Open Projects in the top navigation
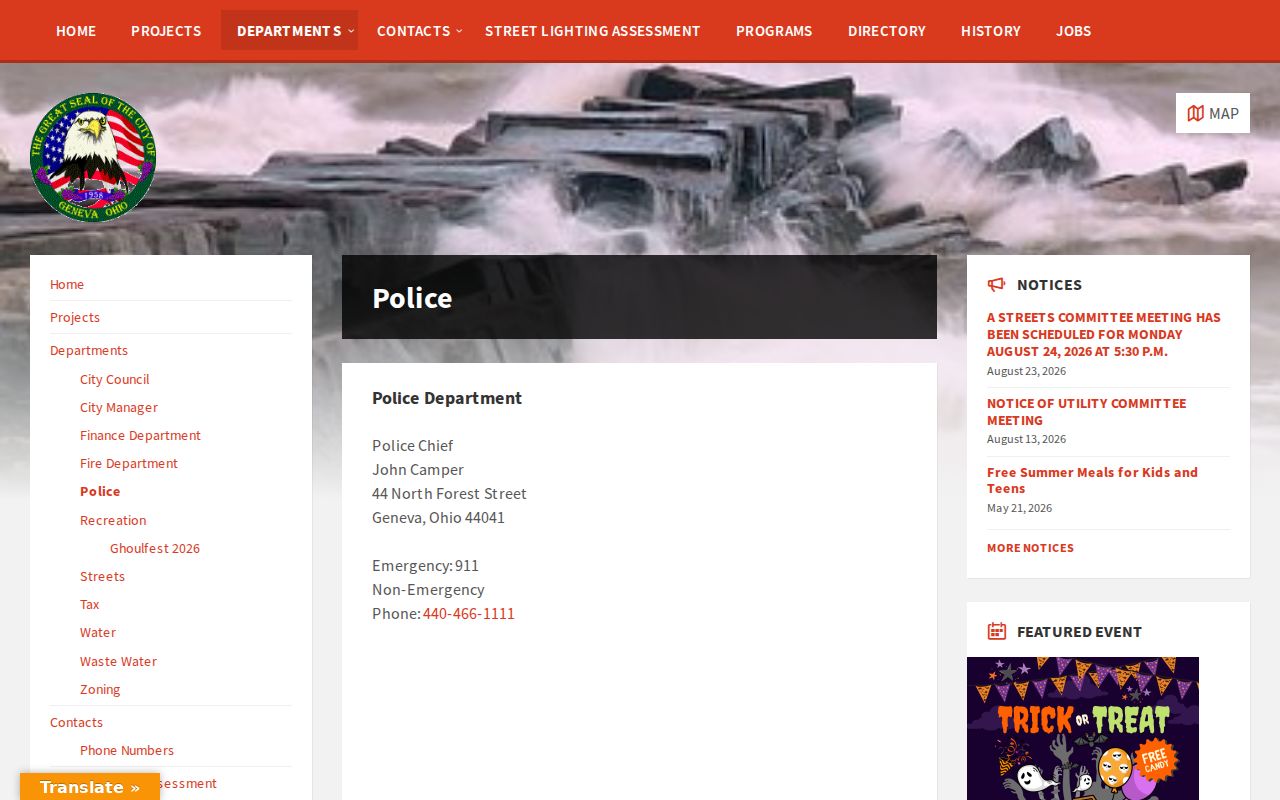 coord(166,31)
